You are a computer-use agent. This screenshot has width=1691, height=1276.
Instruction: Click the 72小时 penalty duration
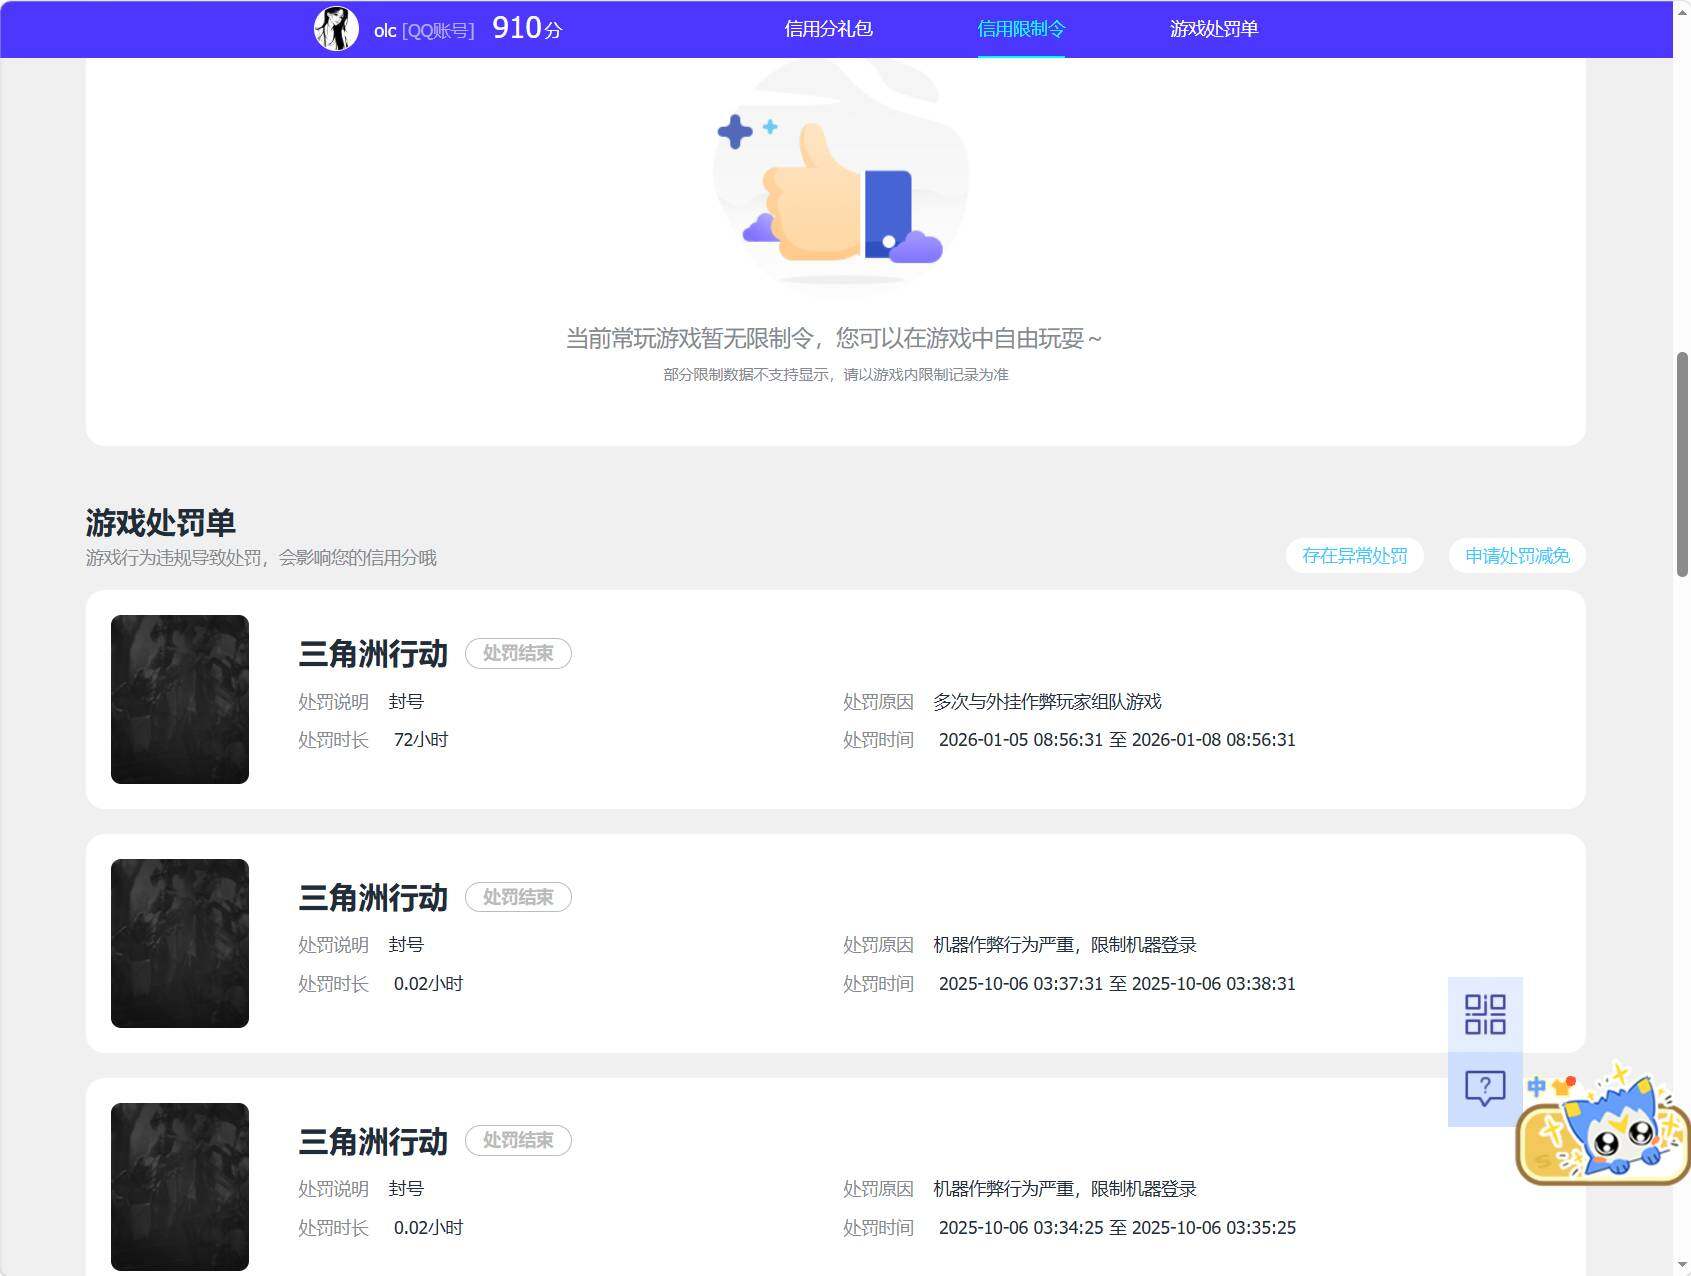coord(421,740)
